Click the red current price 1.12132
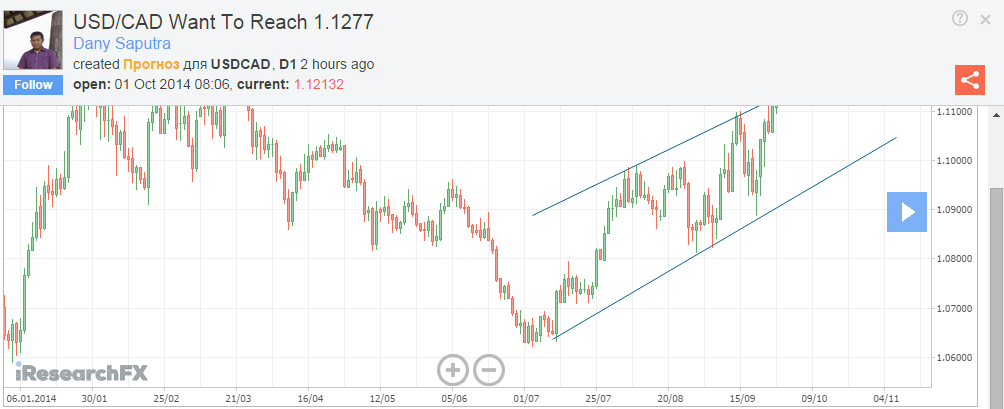 (318, 84)
